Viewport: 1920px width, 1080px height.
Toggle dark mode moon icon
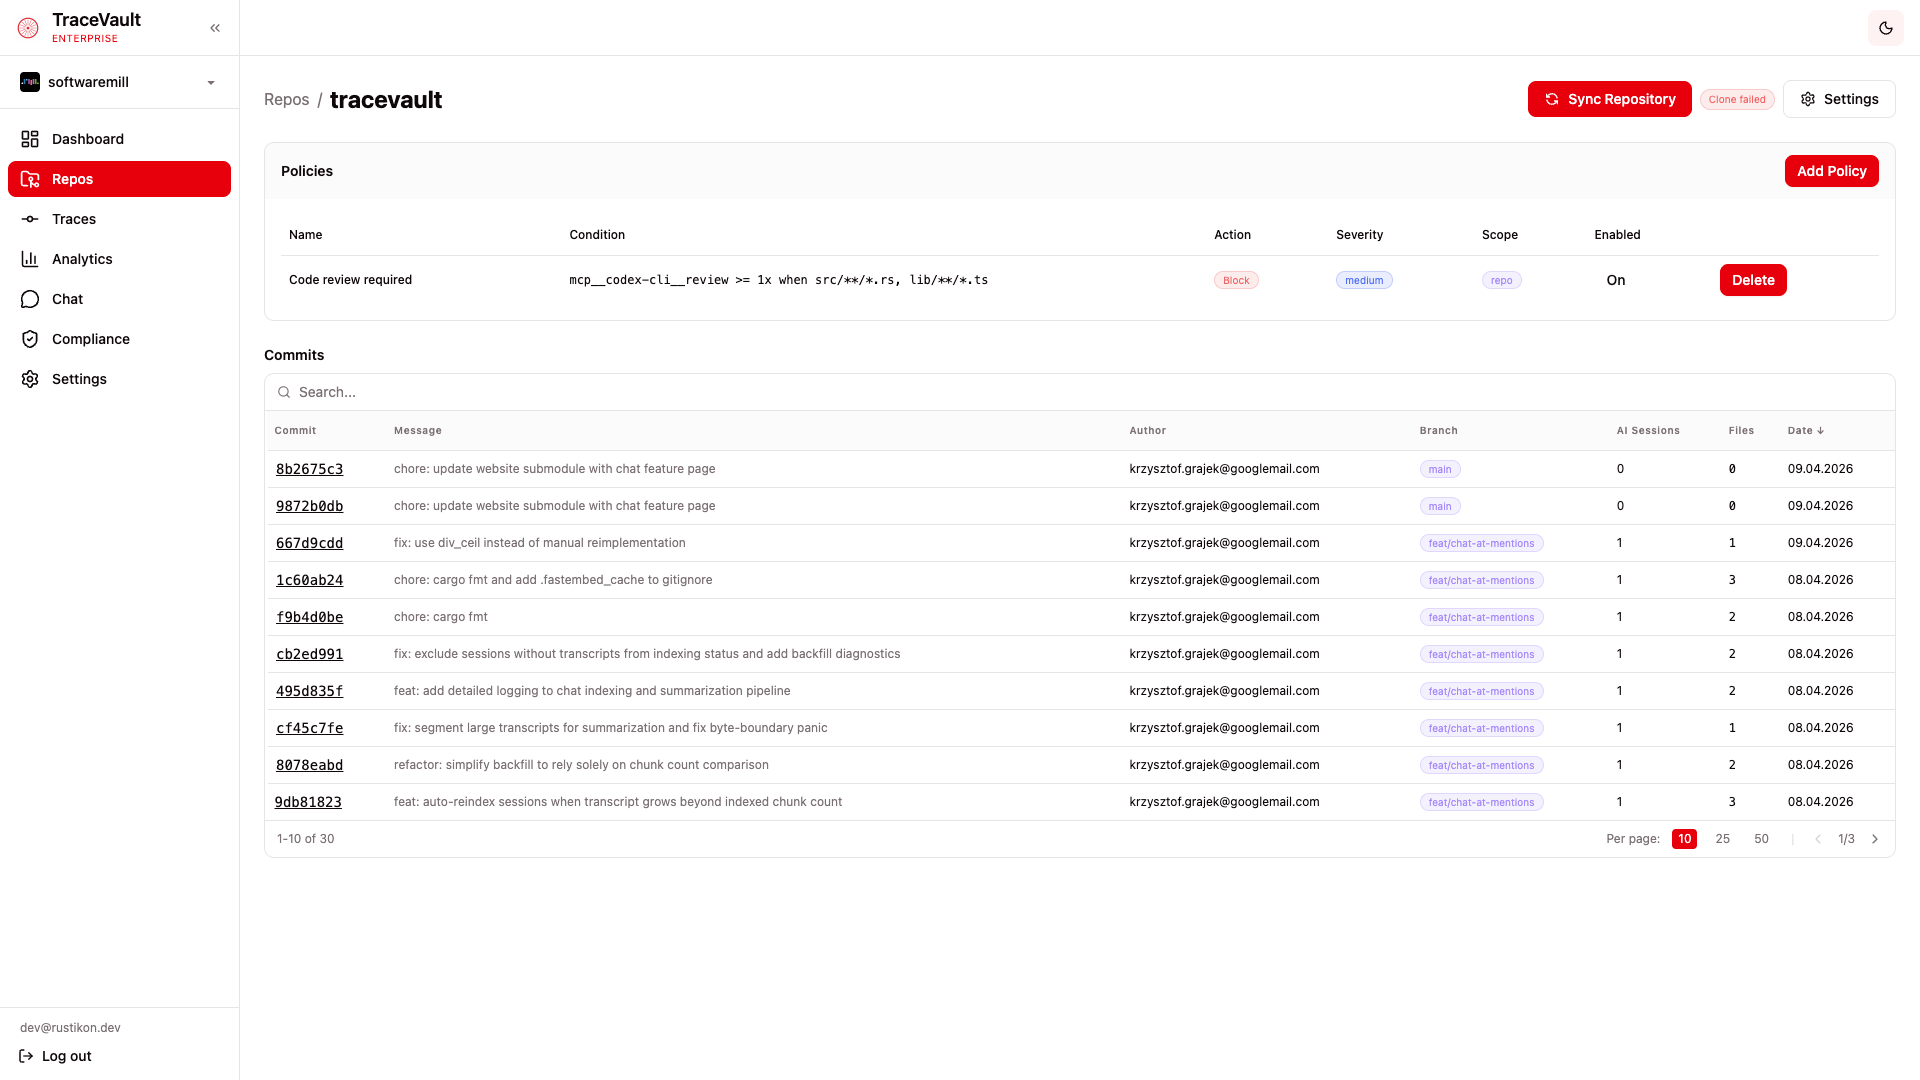click(1885, 28)
